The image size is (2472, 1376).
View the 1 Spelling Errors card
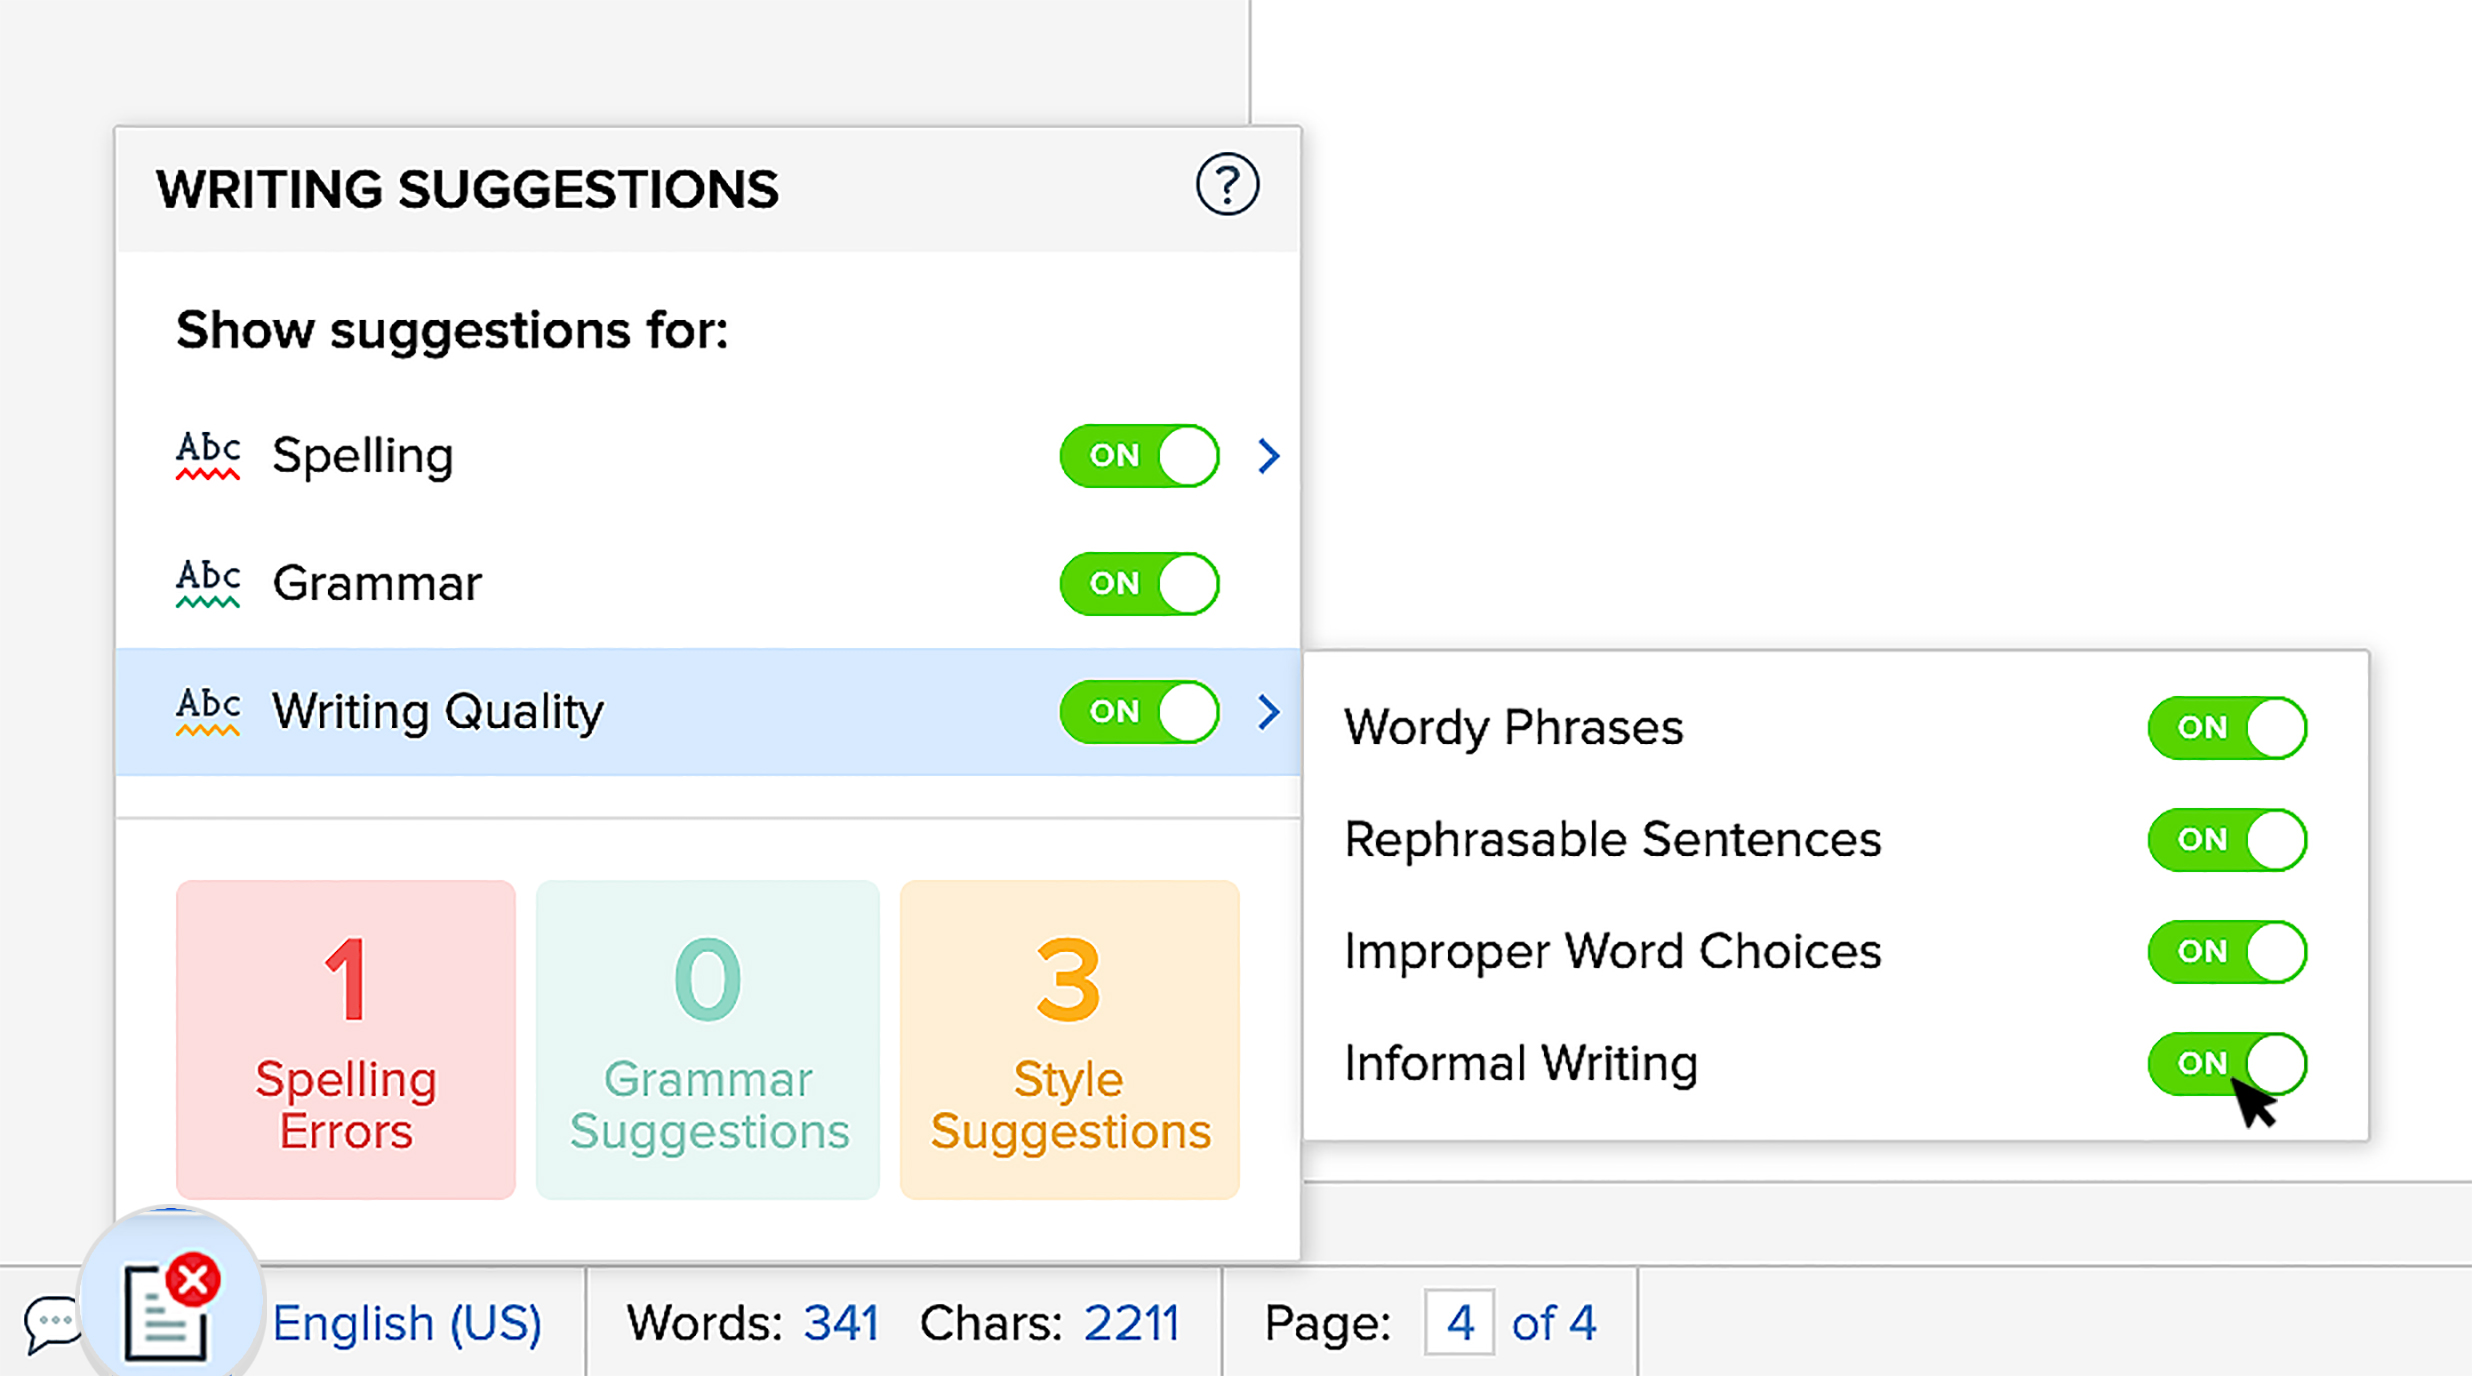346,1040
